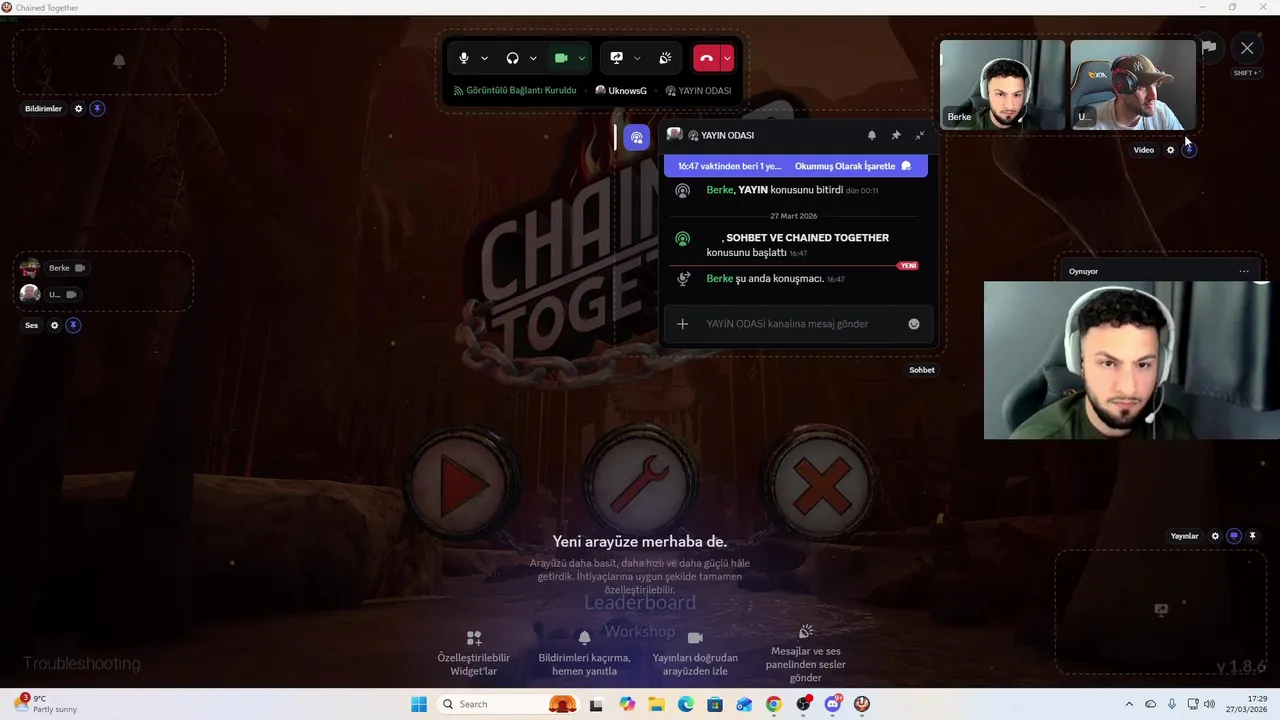This screenshot has height=720, width=1280.
Task: Click the Sohbet widget label
Action: click(922, 370)
